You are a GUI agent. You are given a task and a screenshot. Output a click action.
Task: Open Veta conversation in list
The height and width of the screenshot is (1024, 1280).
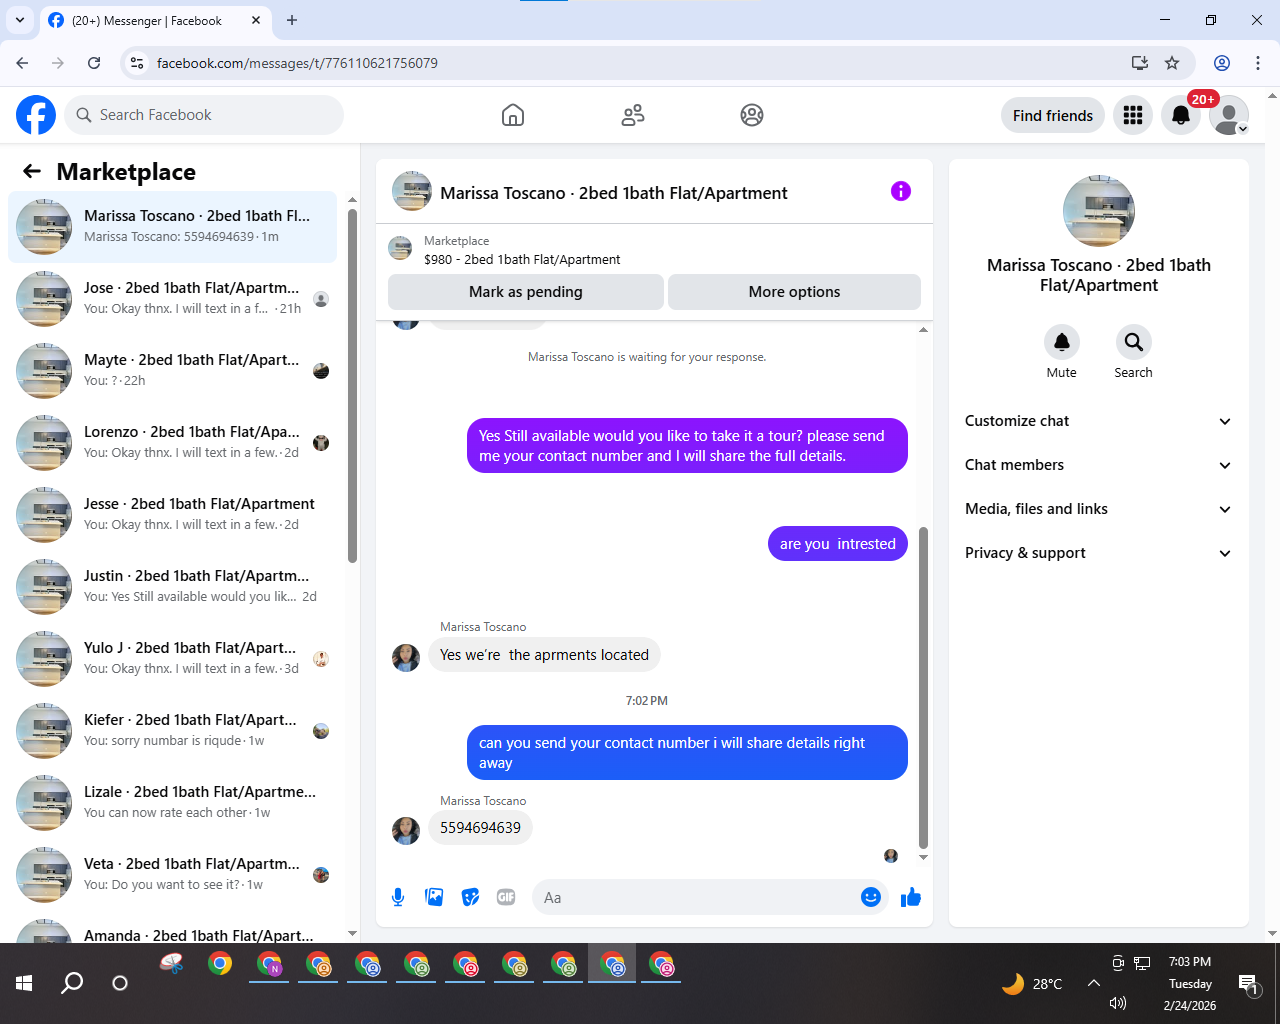point(172,875)
